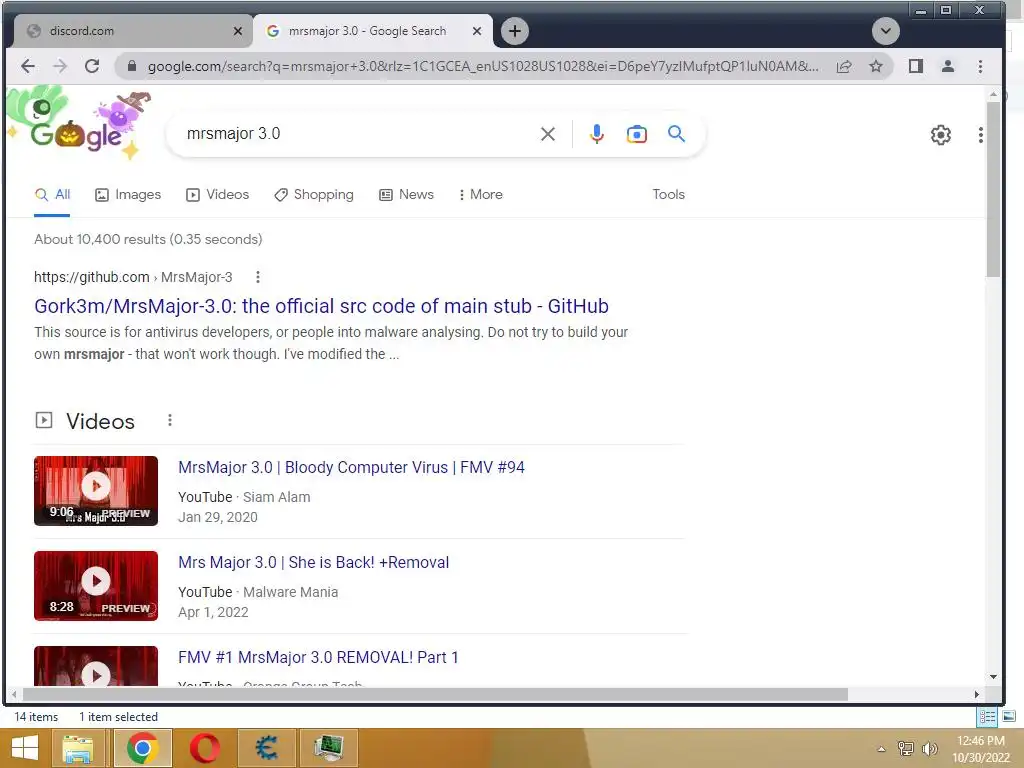Screen dimensions: 1024x768
Task: Open the clock showing 12:46 PM
Action: [981, 749]
